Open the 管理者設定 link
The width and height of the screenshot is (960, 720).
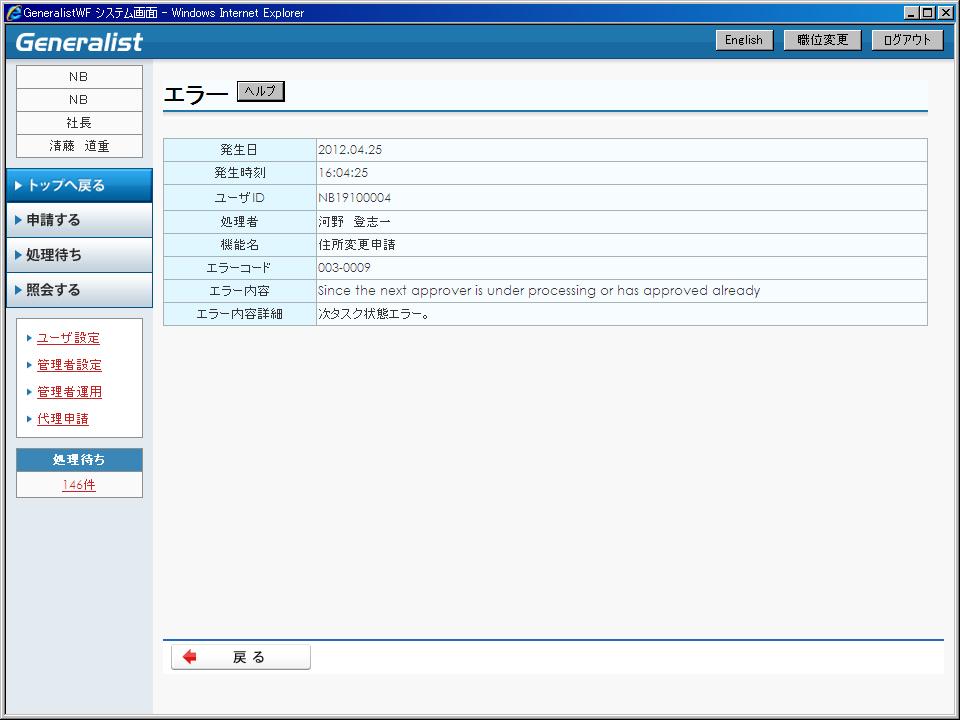click(69, 365)
